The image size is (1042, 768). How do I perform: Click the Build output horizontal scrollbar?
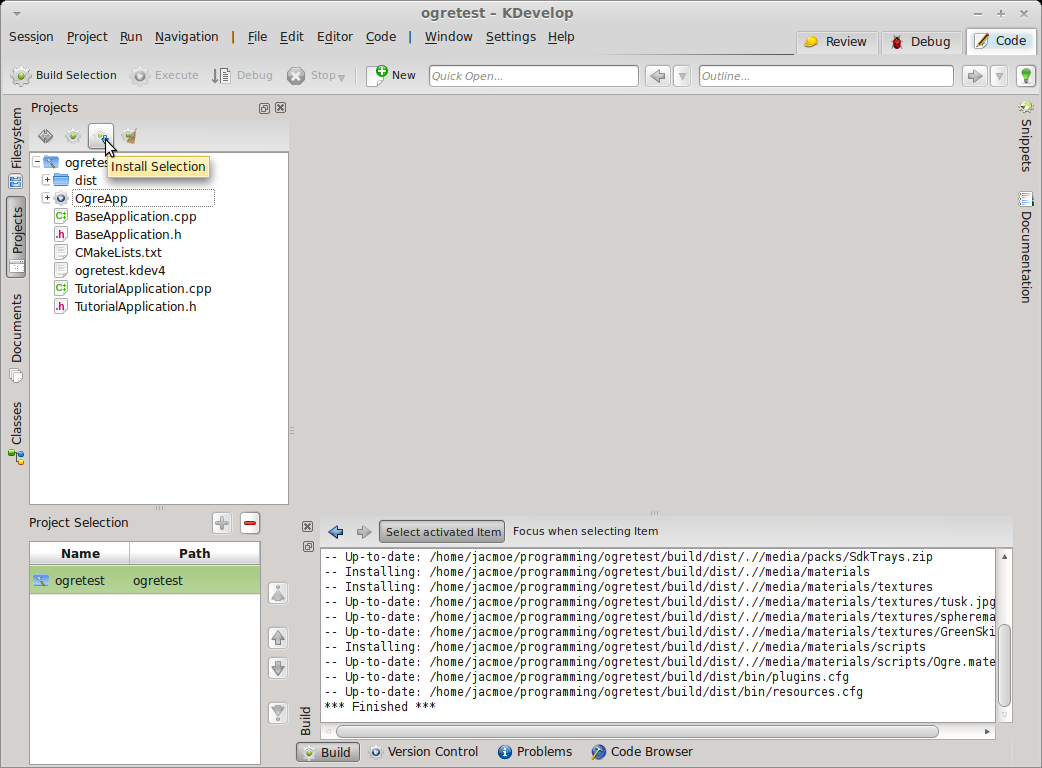pos(637,731)
